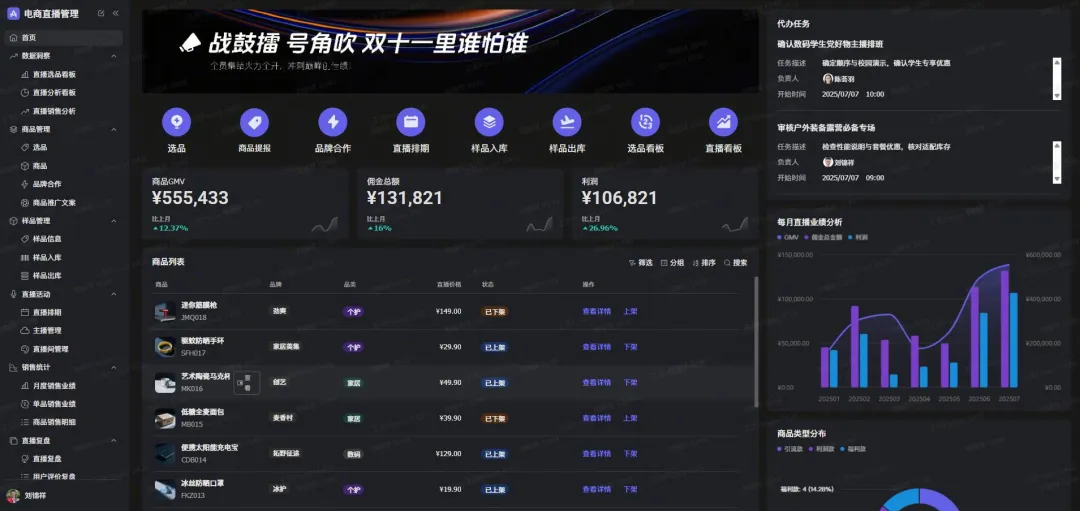
Task: Open the 样品出库 airplane icon shortcut
Action: [x=567, y=122]
